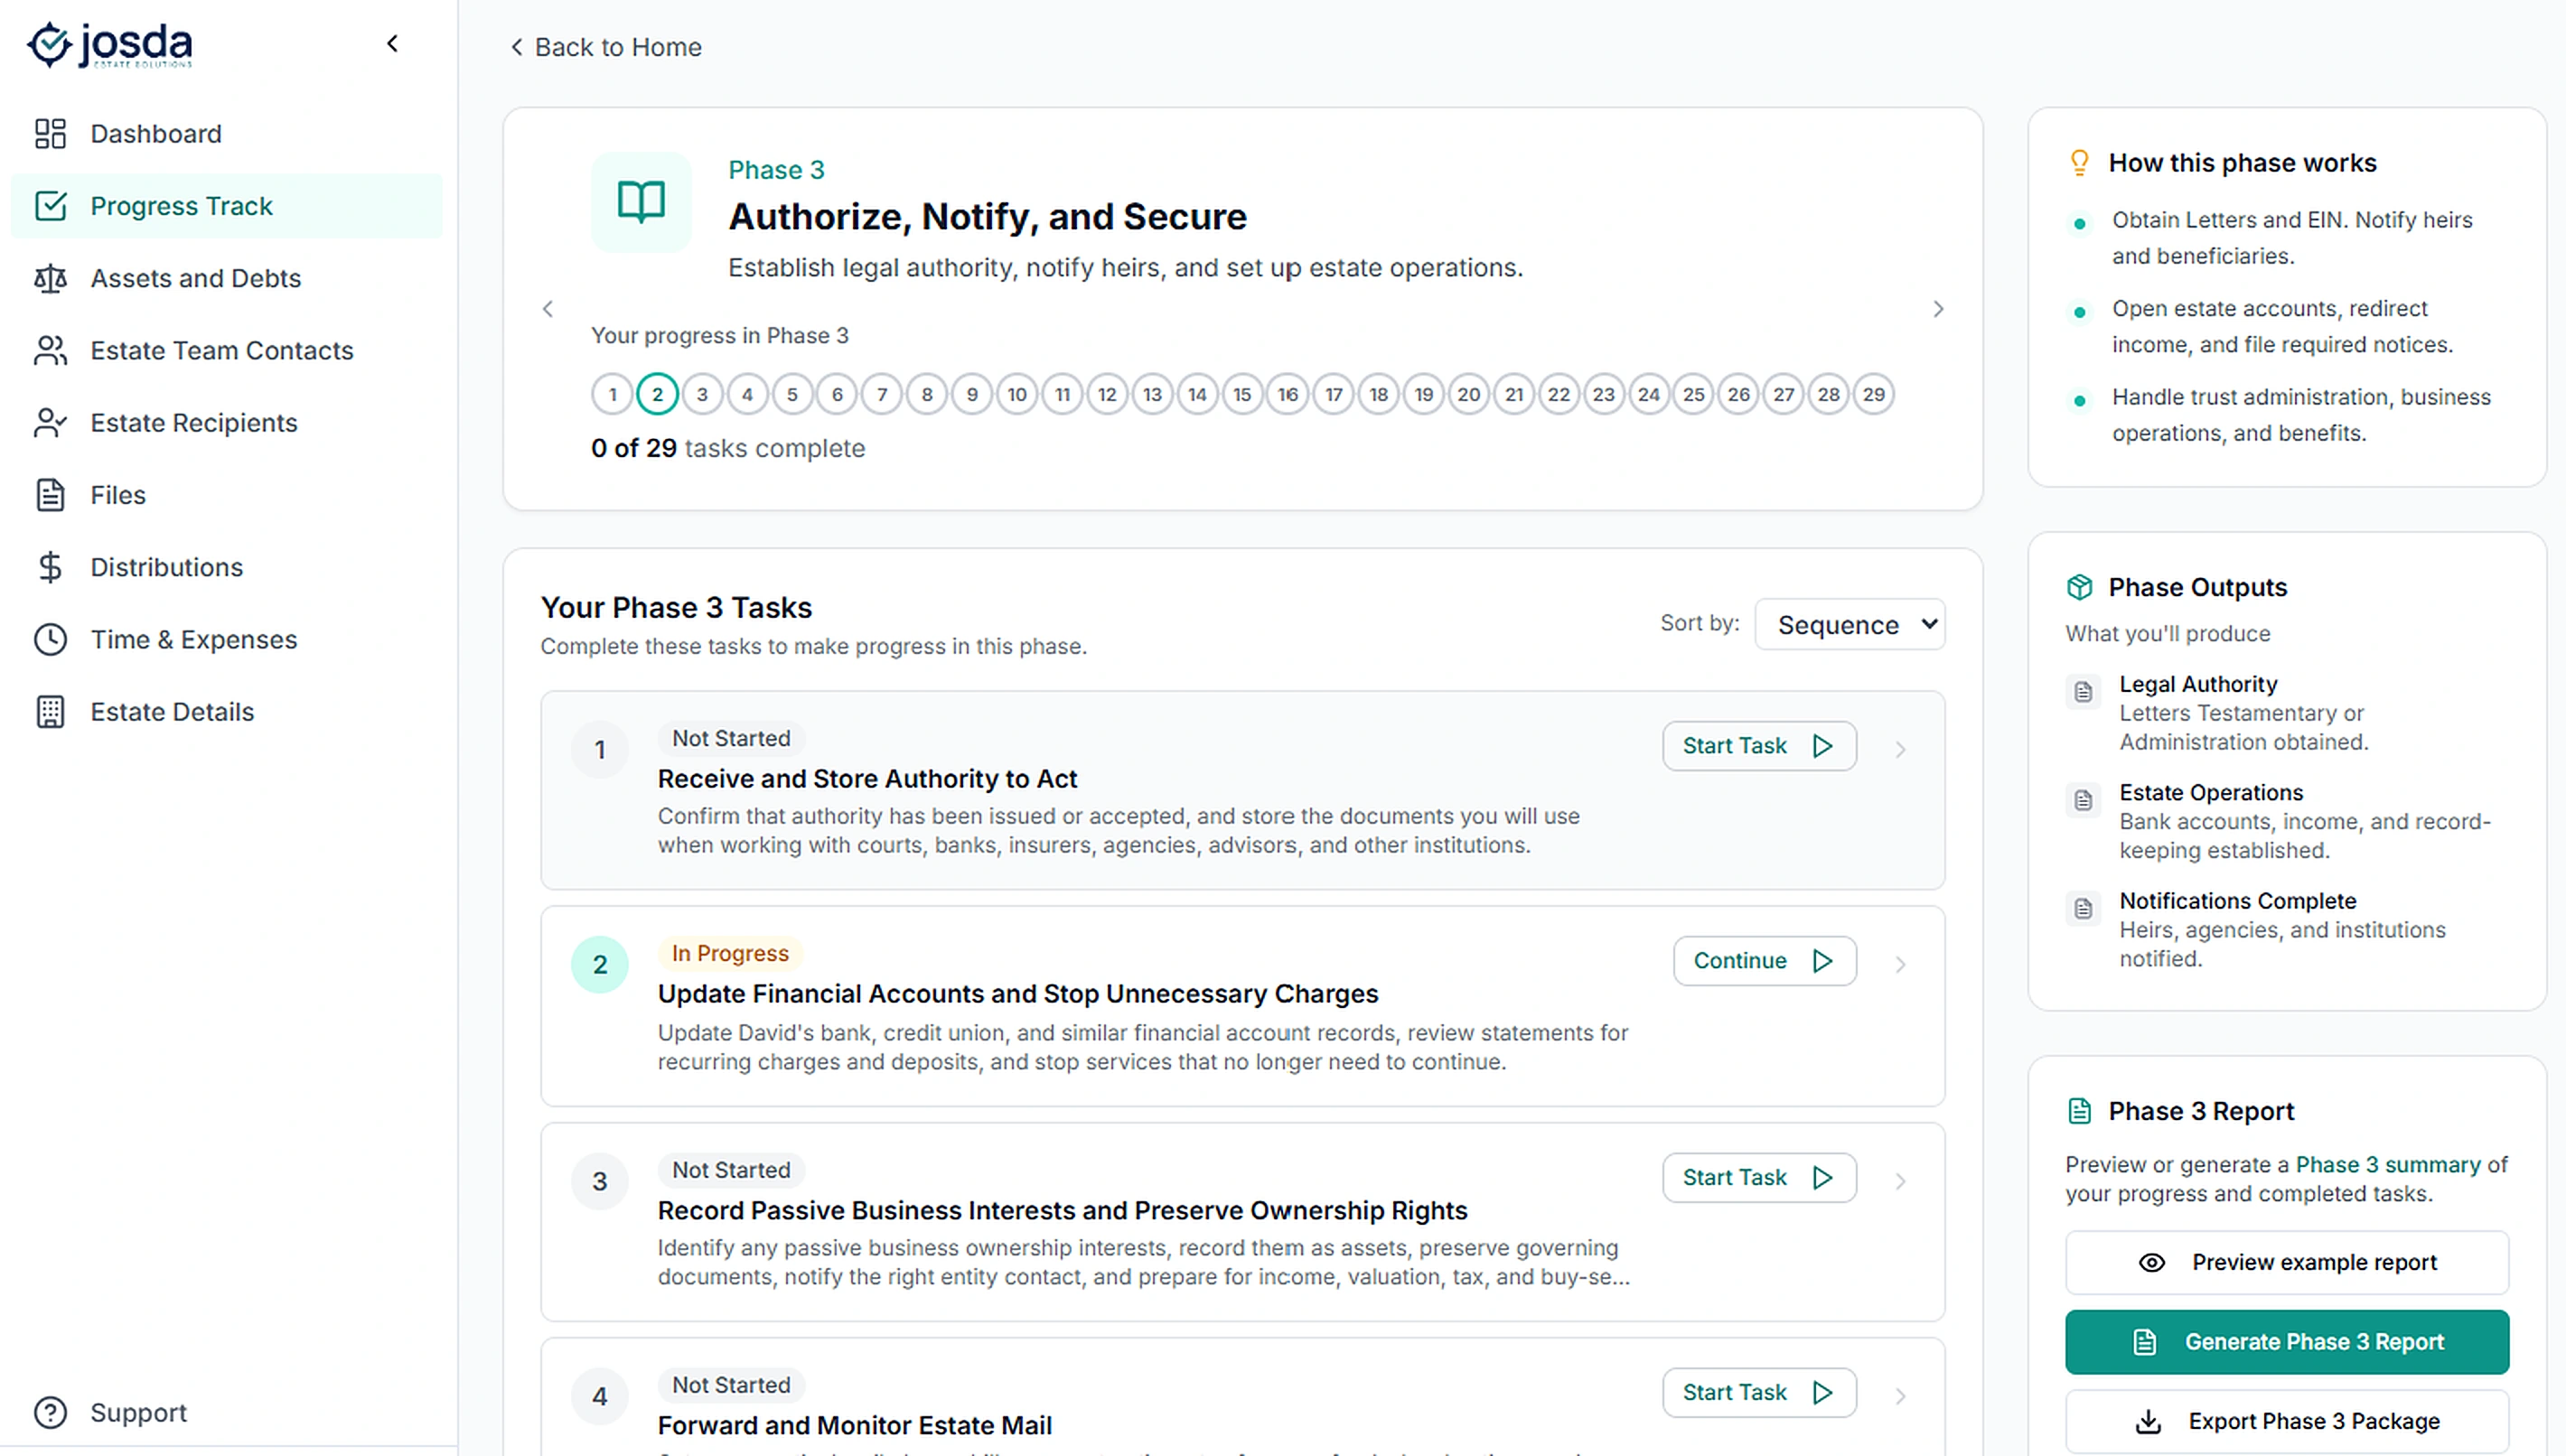Click the play icon in task 3's Start Task button
This screenshot has height=1456, width=2566.
pyautogui.click(x=1823, y=1178)
